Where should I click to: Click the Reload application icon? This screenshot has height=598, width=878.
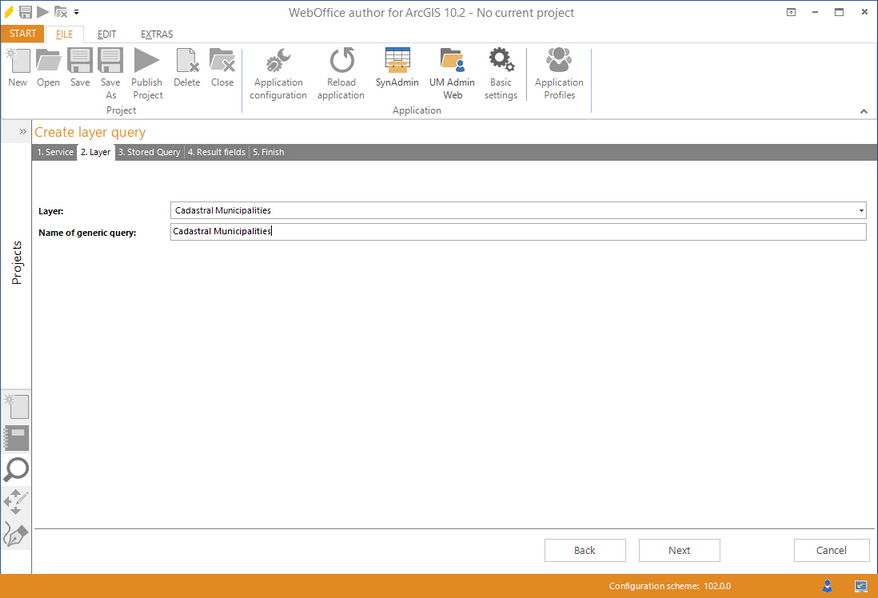pos(340,73)
